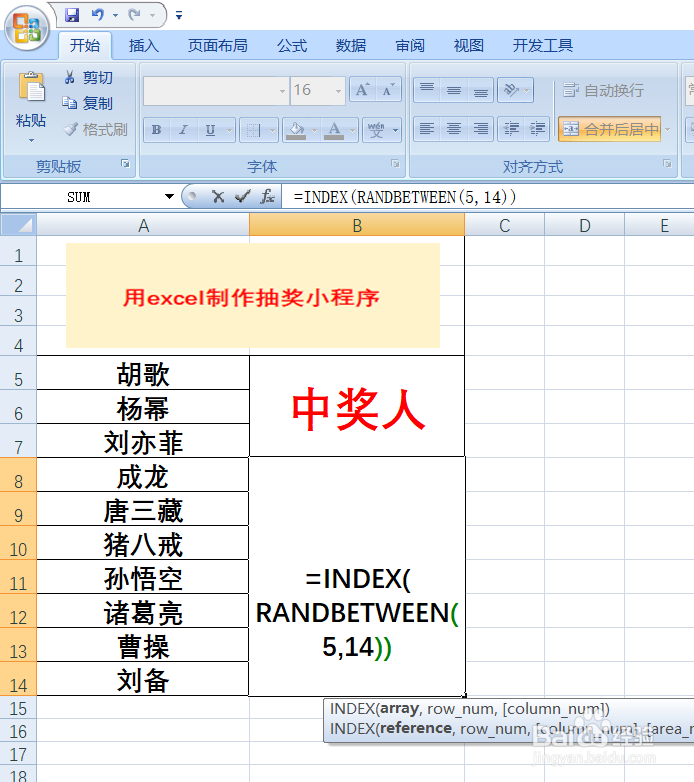Align text to bottom of cell
The width and height of the screenshot is (694, 782).
coord(481,90)
